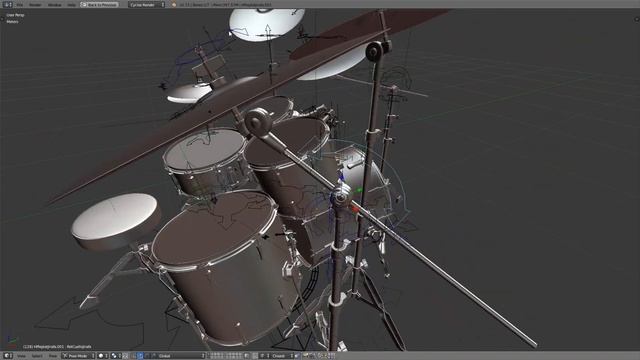Click the back-to-previous screen icon
Viewport: 640px width, 360px height.
tap(84, 4)
